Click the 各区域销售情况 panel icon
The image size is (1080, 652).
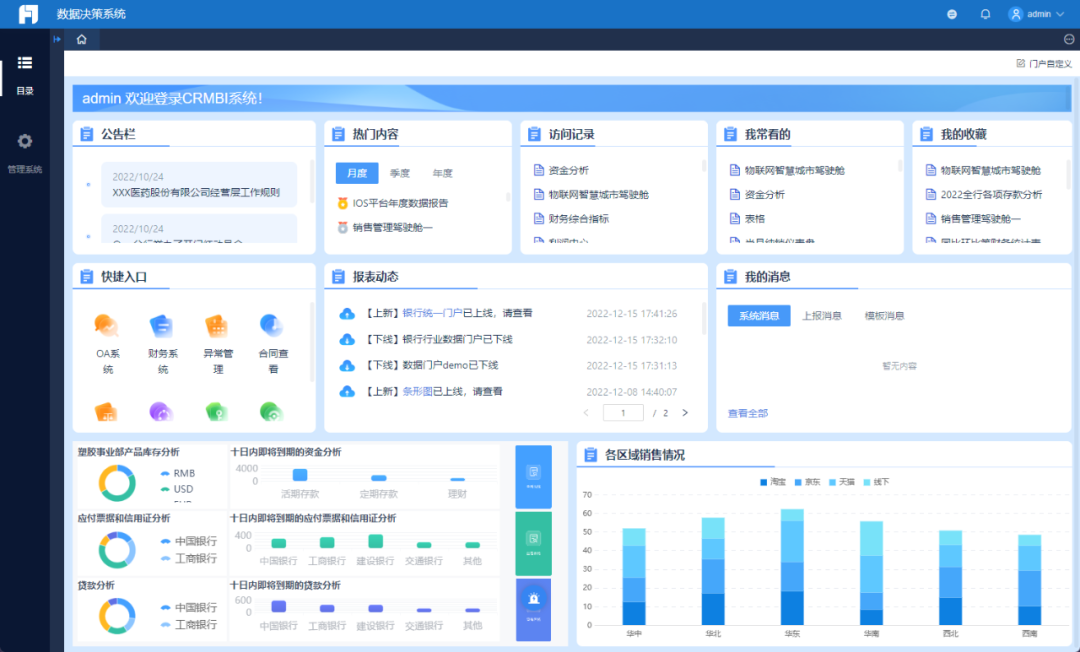pos(590,455)
